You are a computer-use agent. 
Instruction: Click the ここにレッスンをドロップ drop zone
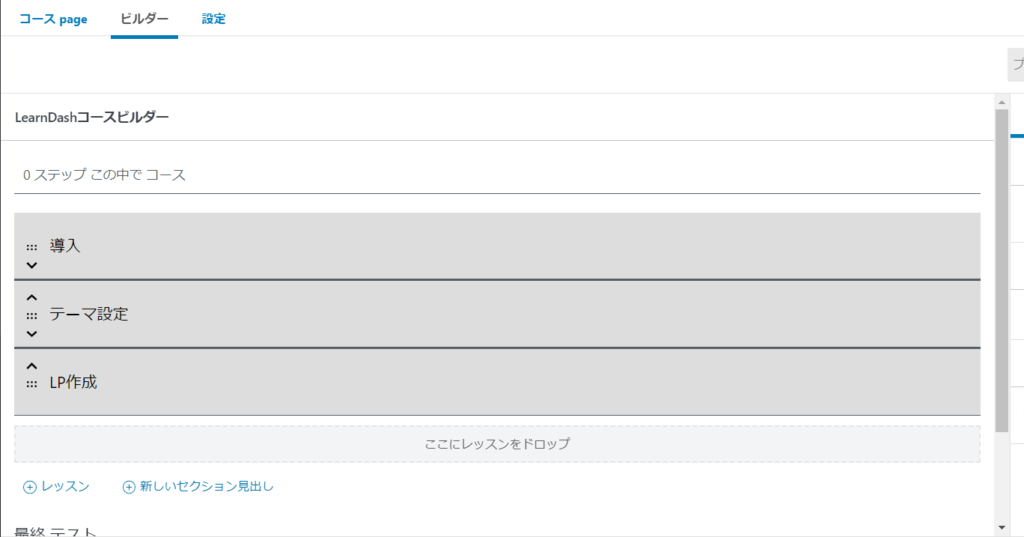(497, 444)
